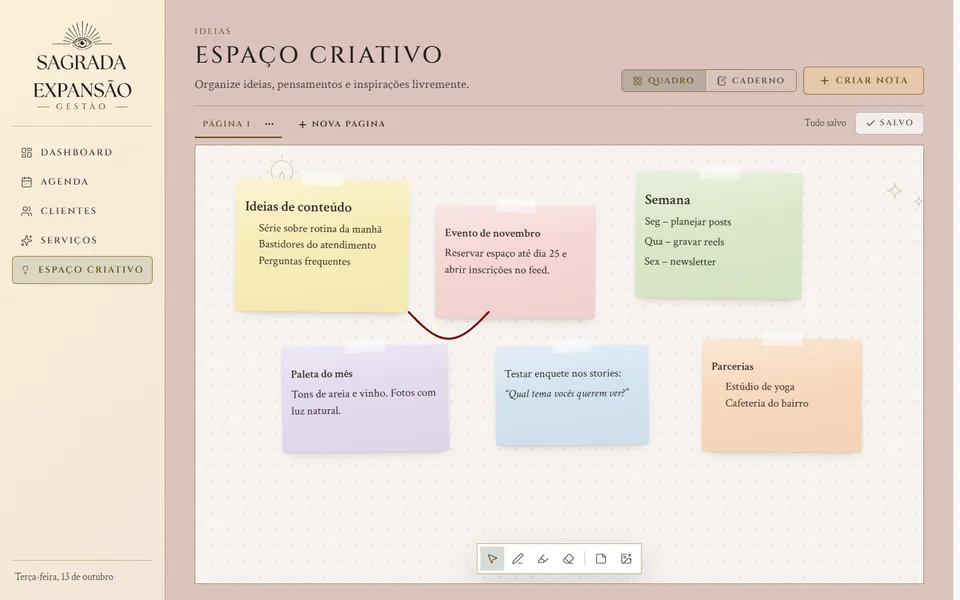Click 'Perguntas frequentes' line
Viewport: 960px width, 600px height.
point(304,261)
